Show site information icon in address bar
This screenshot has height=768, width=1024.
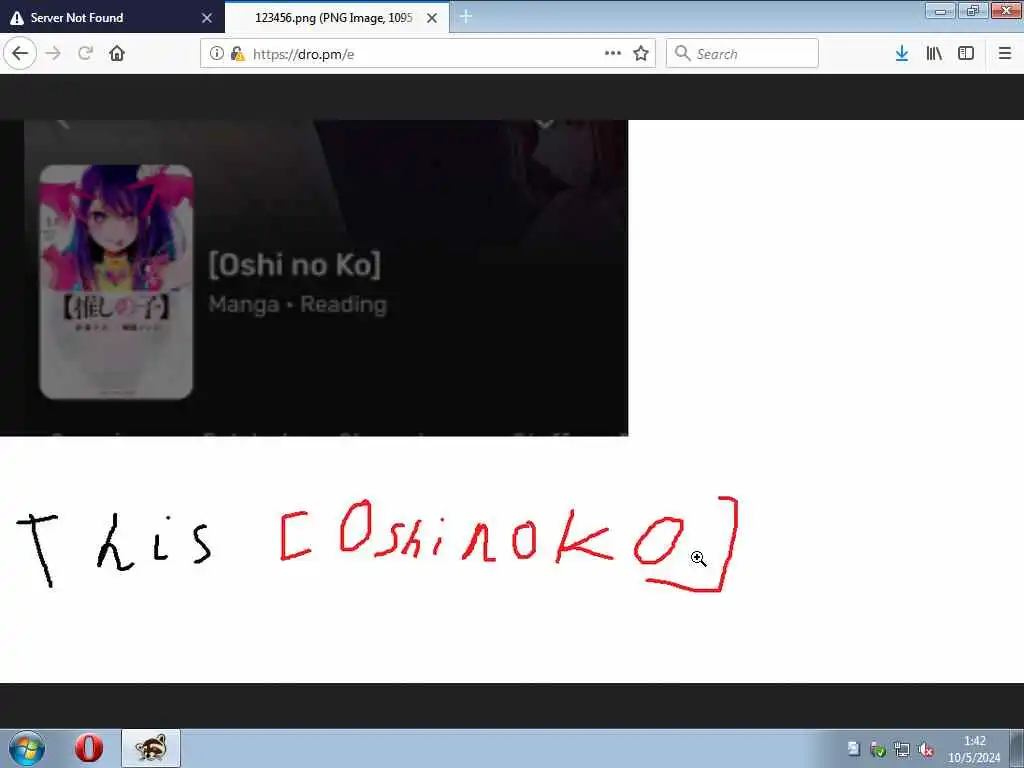pyautogui.click(x=216, y=54)
